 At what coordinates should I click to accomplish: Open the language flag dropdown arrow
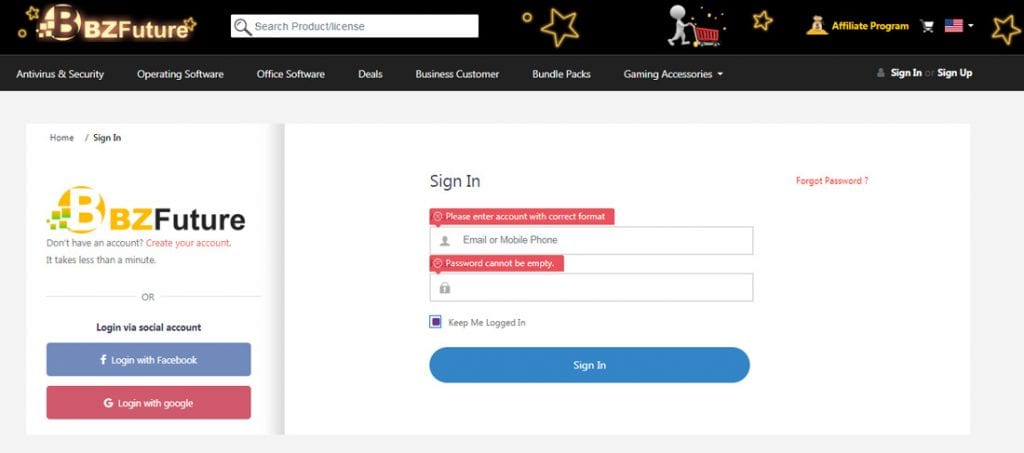971,26
